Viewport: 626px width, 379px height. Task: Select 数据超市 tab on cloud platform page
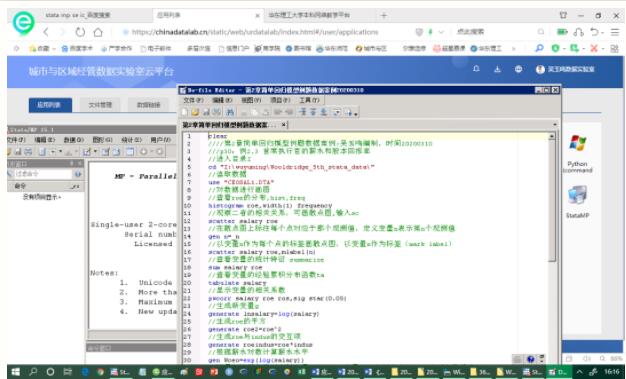point(149,105)
